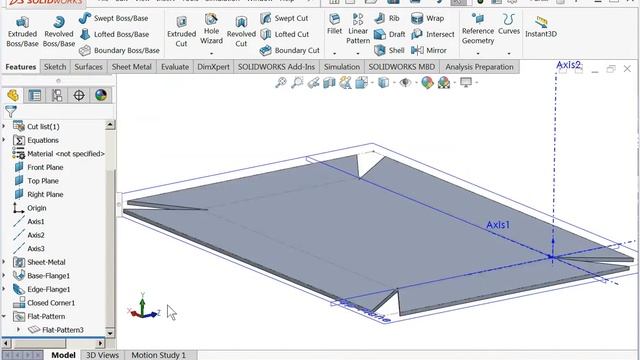Switch to the Sketch tab
Image resolution: width=640 pixels, height=360 pixels.
point(55,67)
